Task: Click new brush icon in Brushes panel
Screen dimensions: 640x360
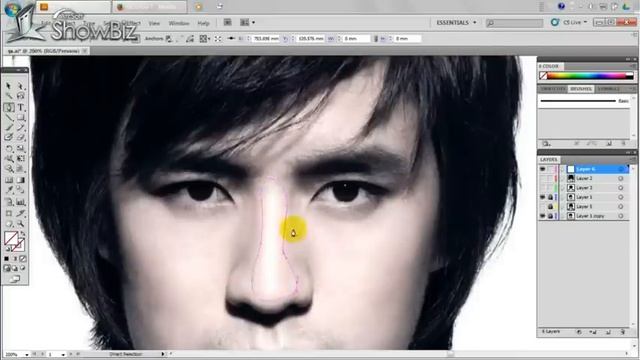Action: [x=609, y=144]
